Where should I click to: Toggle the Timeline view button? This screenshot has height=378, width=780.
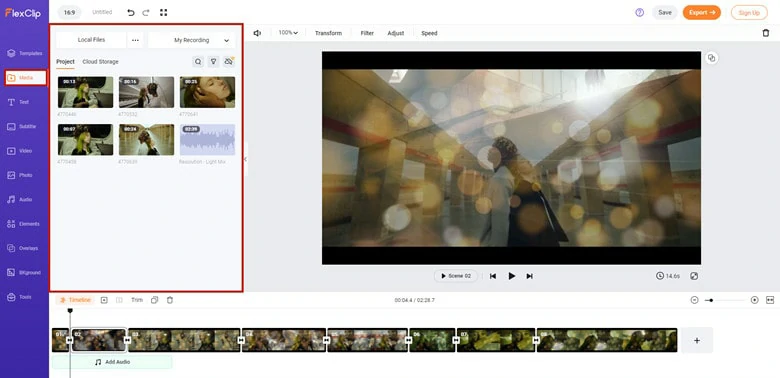pyautogui.click(x=75, y=300)
